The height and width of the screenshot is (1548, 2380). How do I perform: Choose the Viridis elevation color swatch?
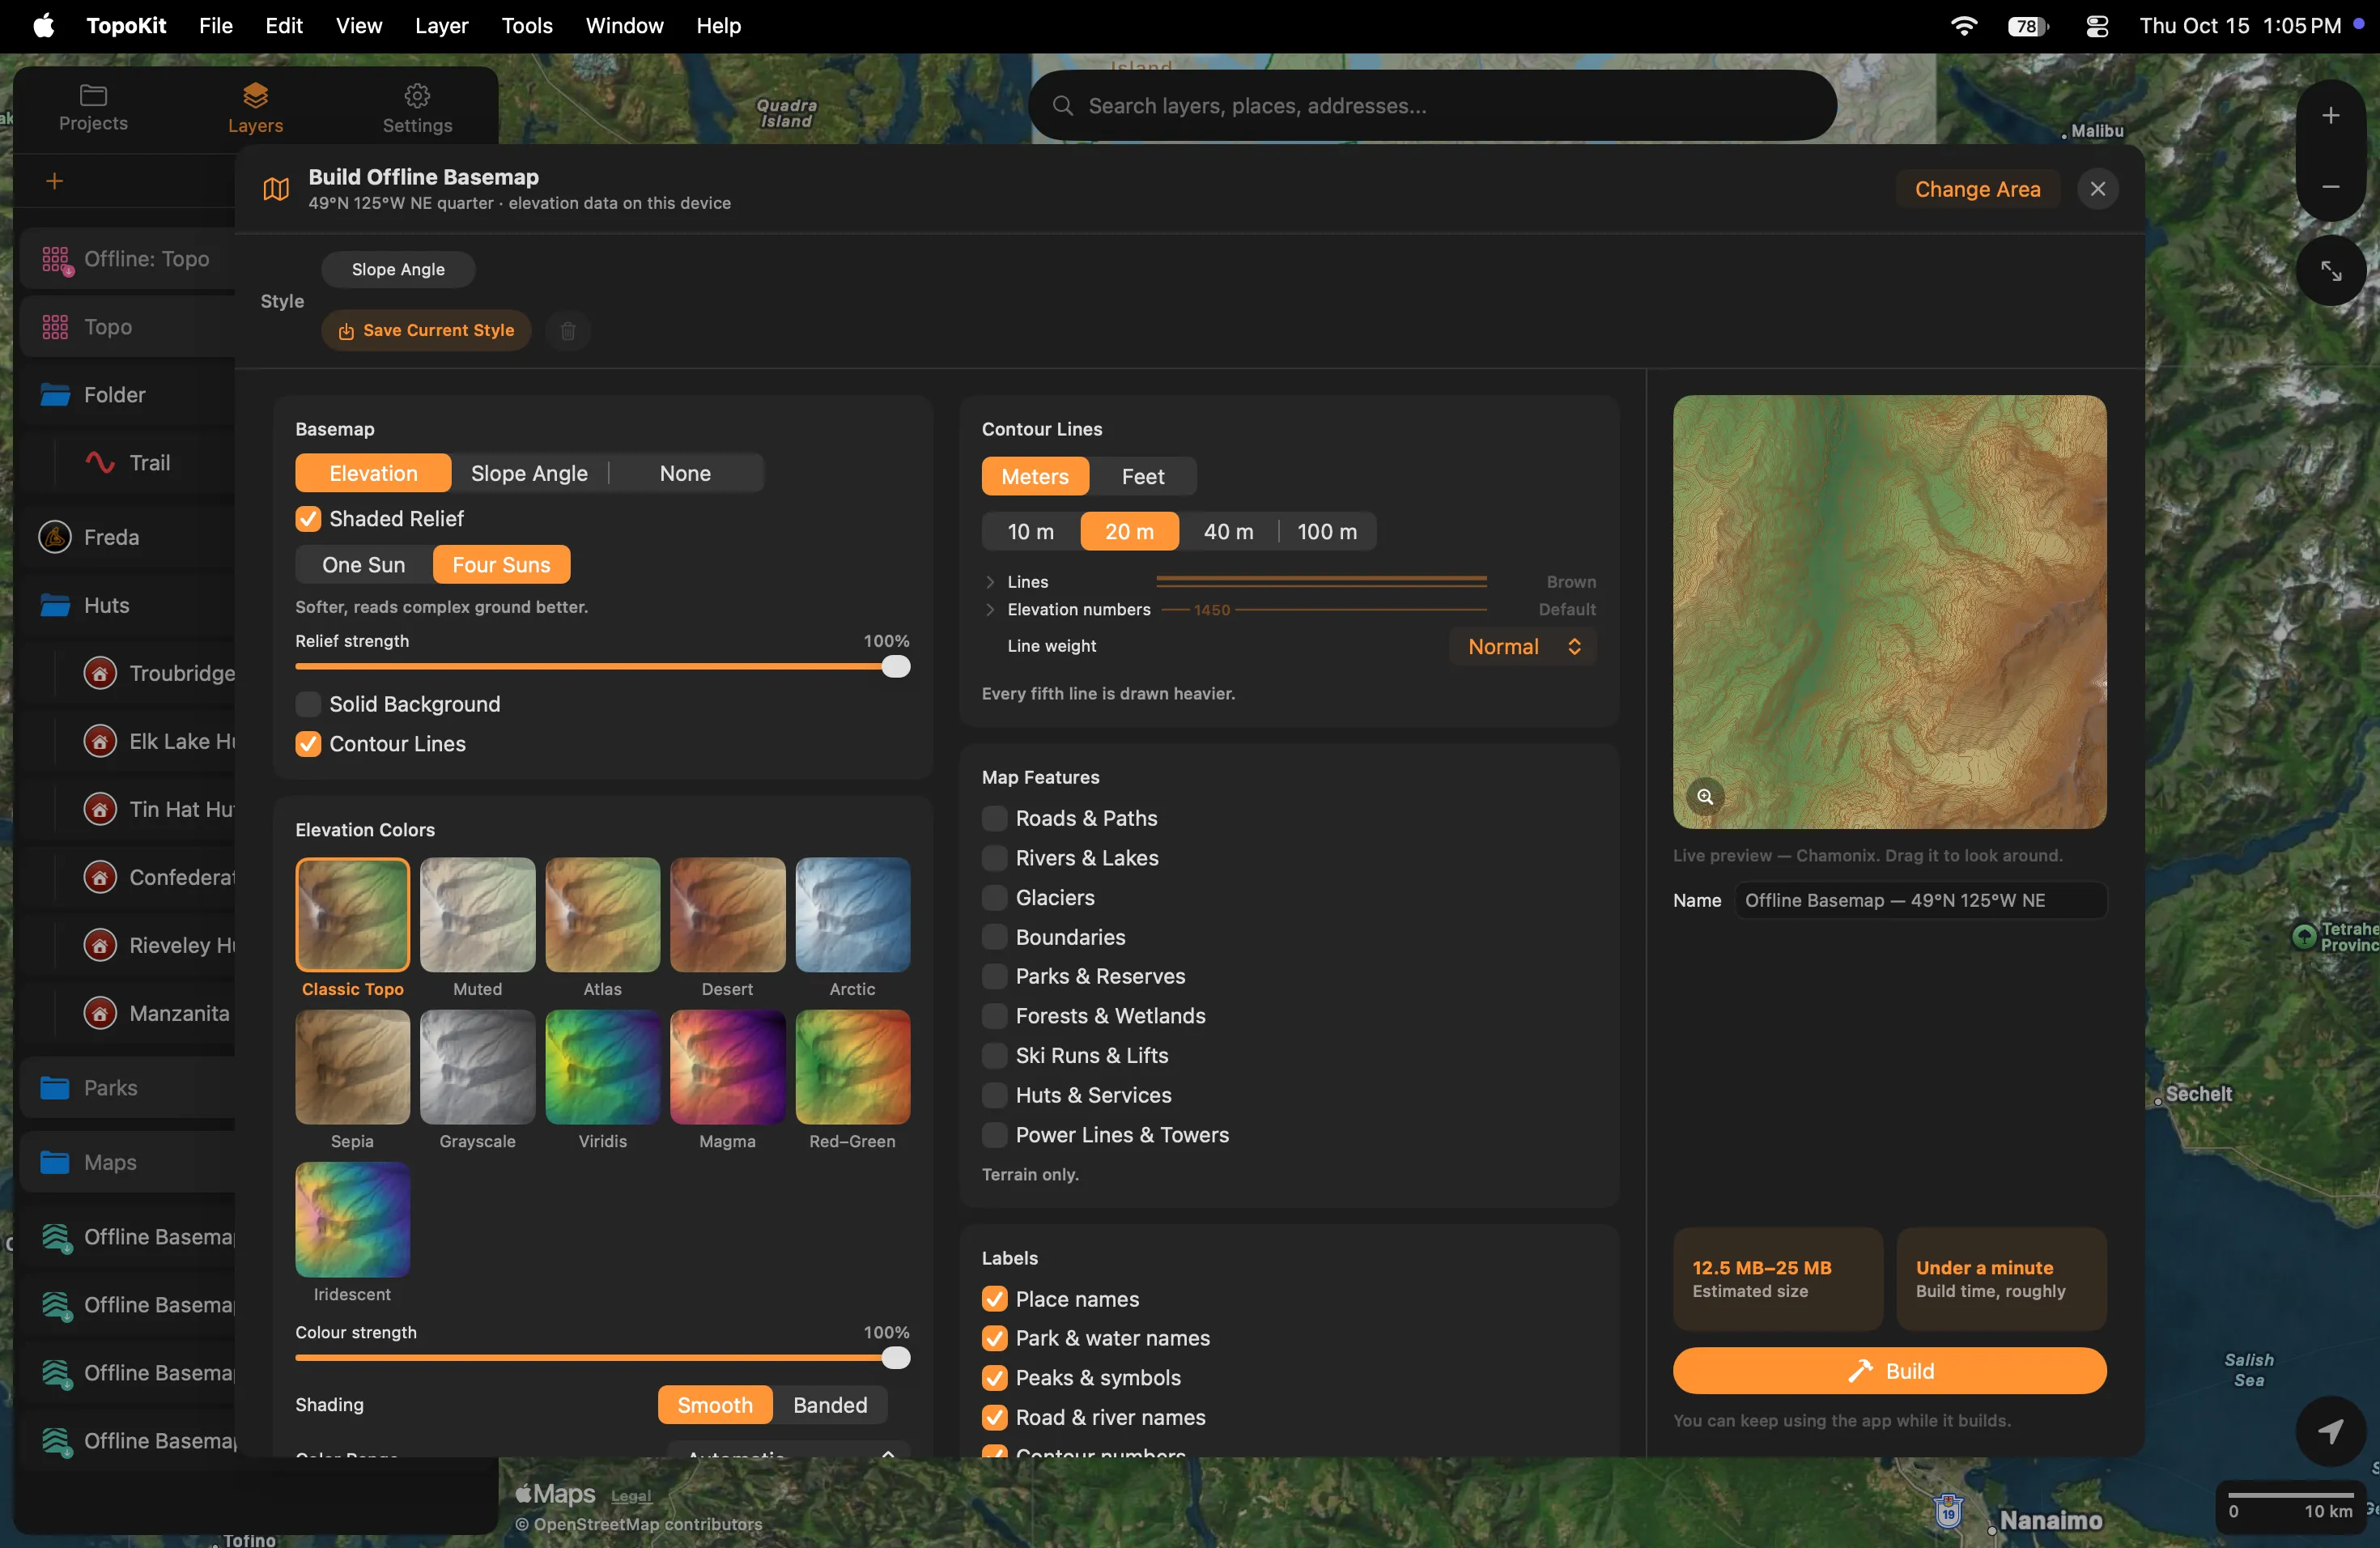pos(602,1067)
